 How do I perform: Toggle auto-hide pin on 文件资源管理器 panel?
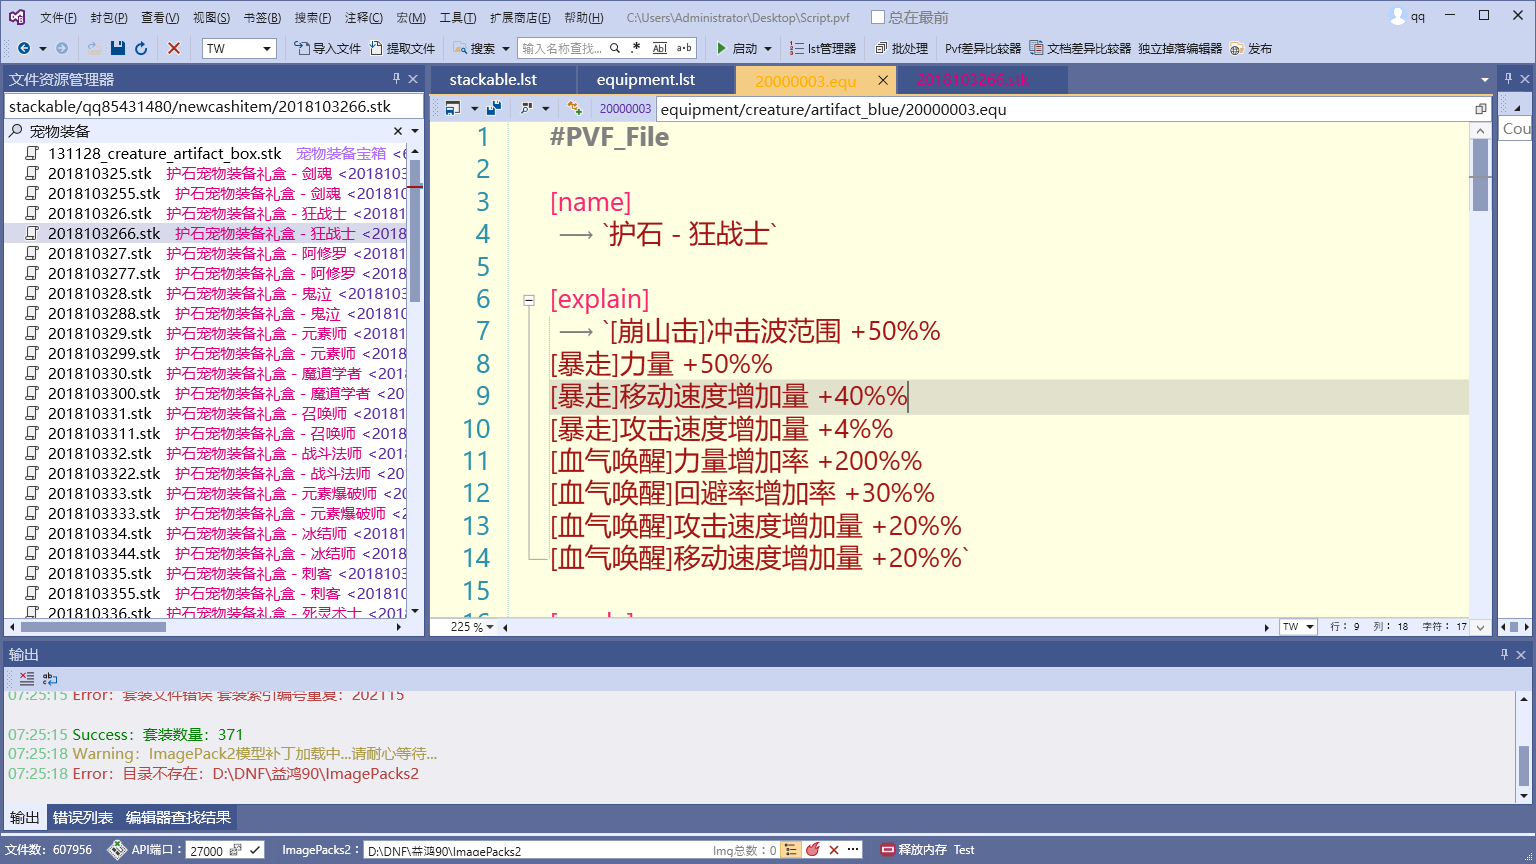398,80
